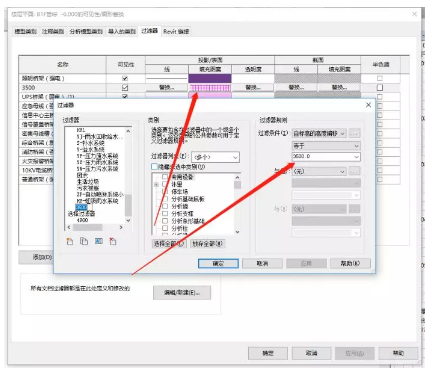
Task: Select the 3500 filter name cell in table
Action: (62, 88)
